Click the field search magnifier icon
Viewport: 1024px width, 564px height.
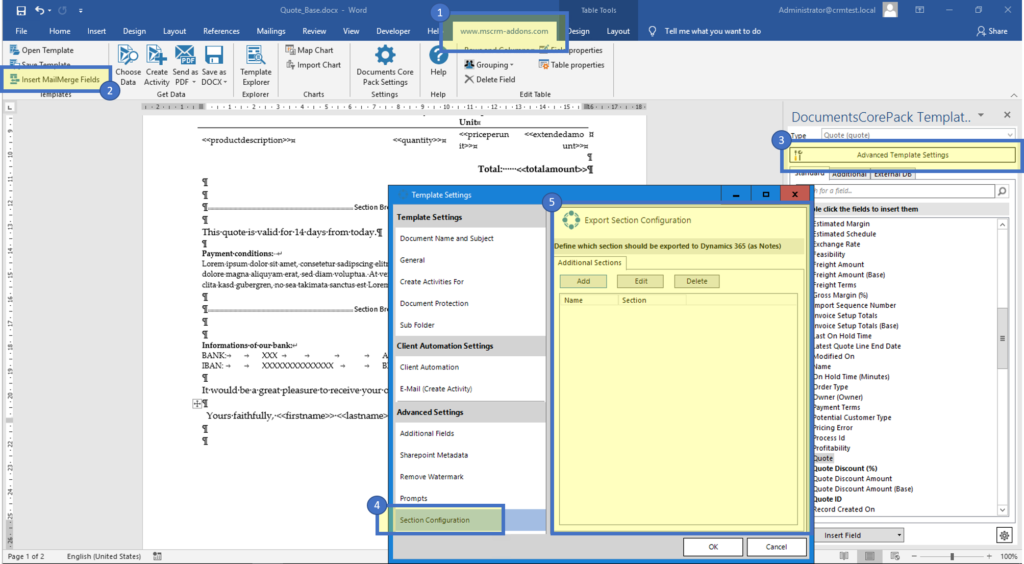[1002, 191]
